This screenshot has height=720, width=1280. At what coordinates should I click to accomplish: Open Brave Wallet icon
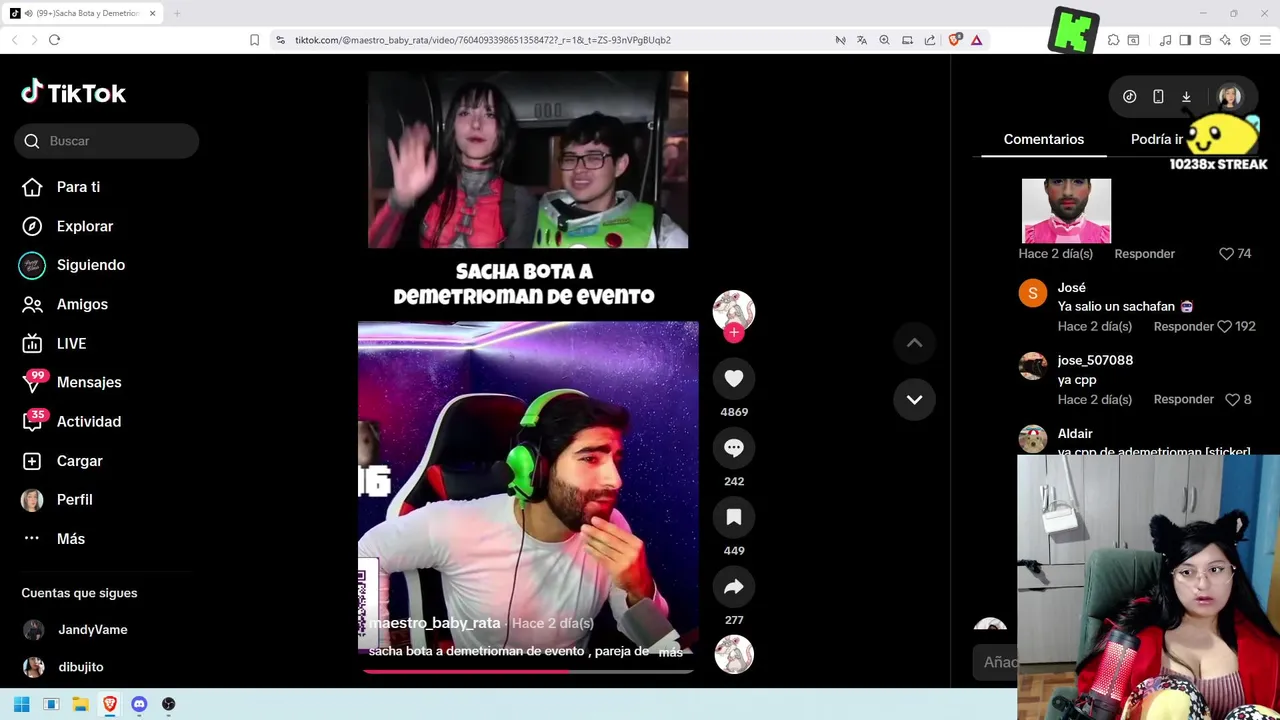click(x=1205, y=40)
